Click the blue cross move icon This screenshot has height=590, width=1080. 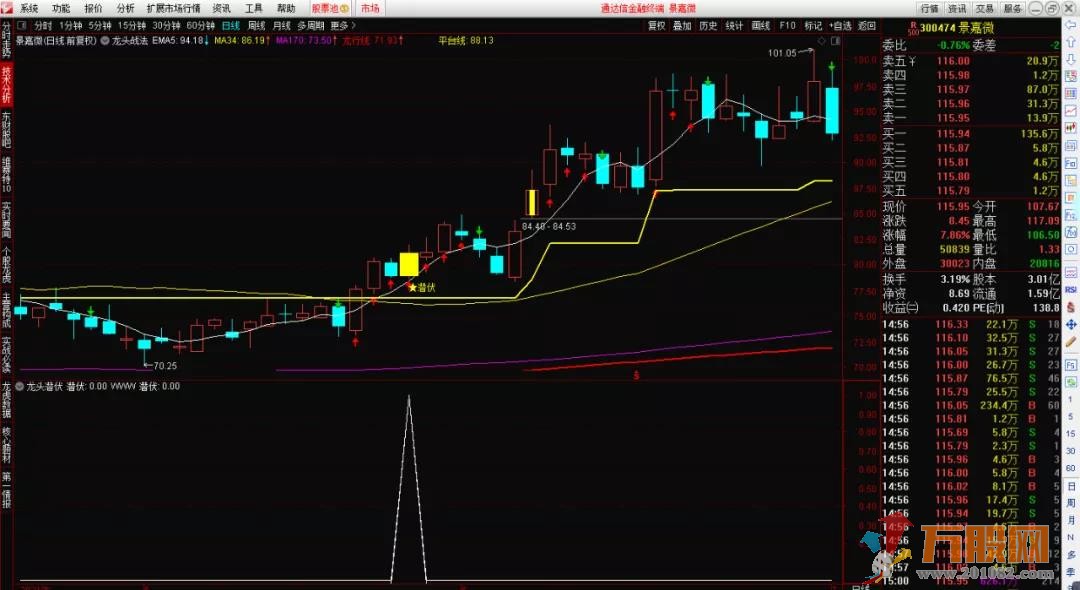1070,325
